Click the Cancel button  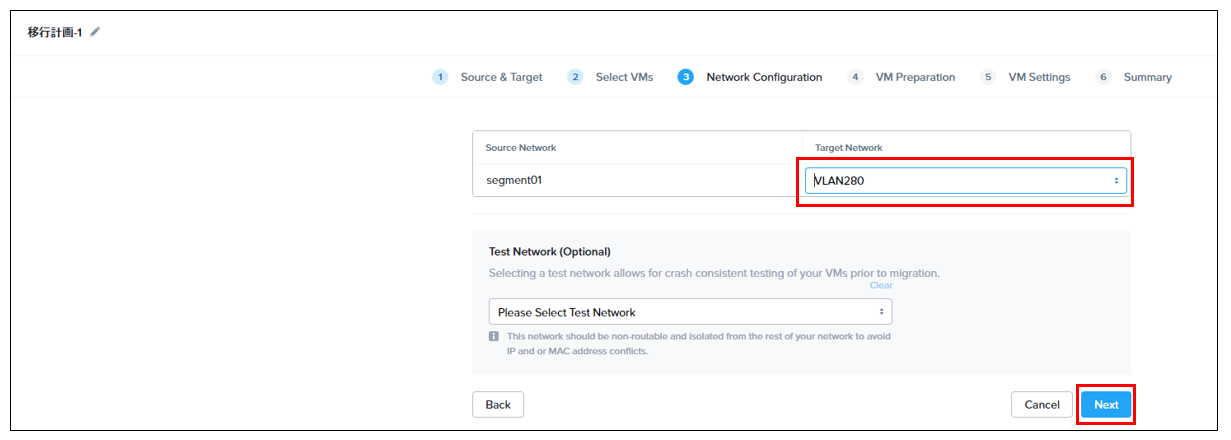tap(1042, 405)
